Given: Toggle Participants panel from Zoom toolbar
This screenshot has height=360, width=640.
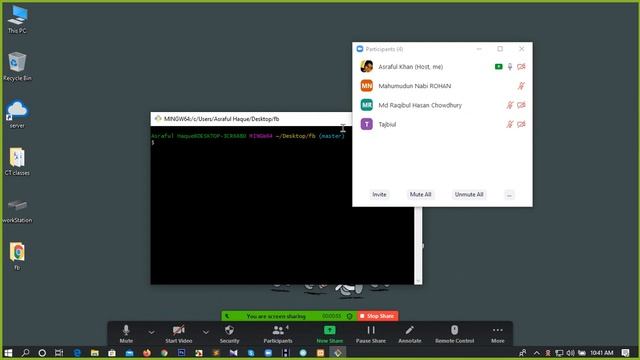Looking at the screenshot, I should point(278,333).
